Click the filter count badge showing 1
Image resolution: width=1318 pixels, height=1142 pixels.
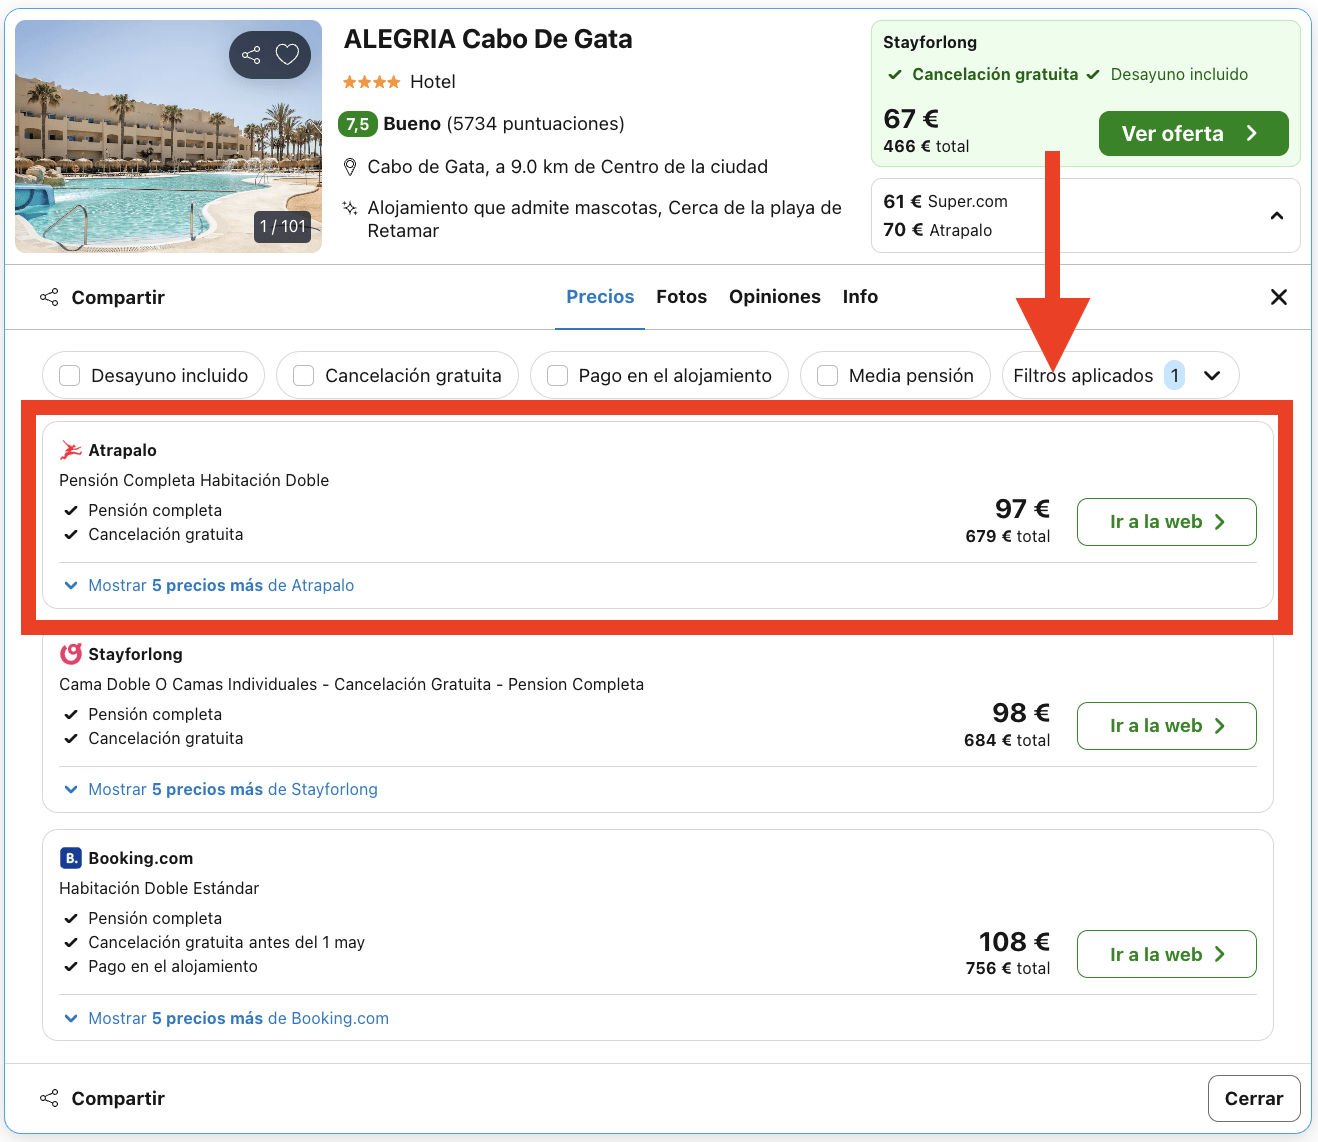1175,376
